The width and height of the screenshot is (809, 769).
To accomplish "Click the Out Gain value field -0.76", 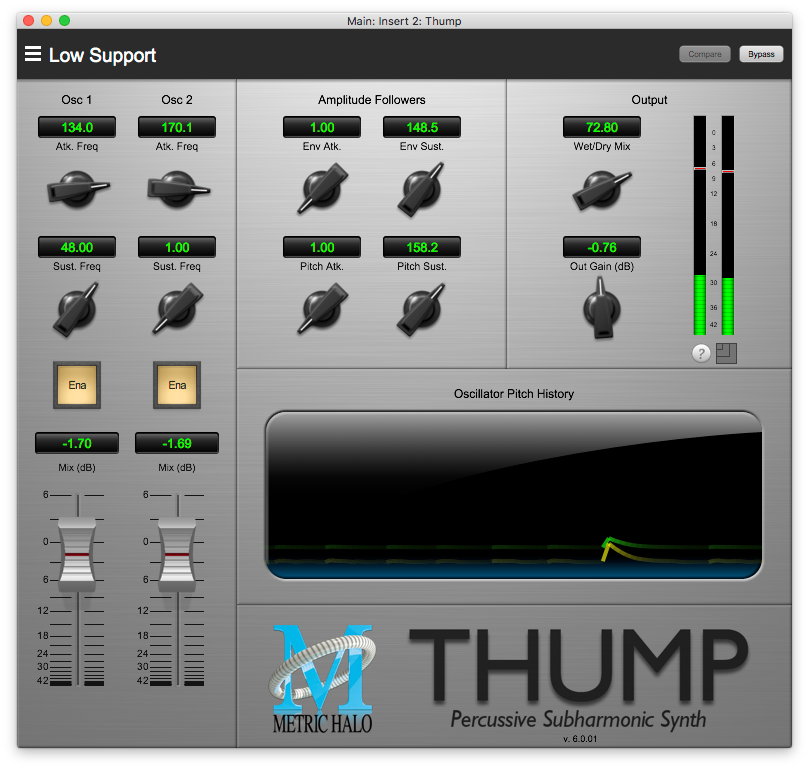I will [601, 247].
